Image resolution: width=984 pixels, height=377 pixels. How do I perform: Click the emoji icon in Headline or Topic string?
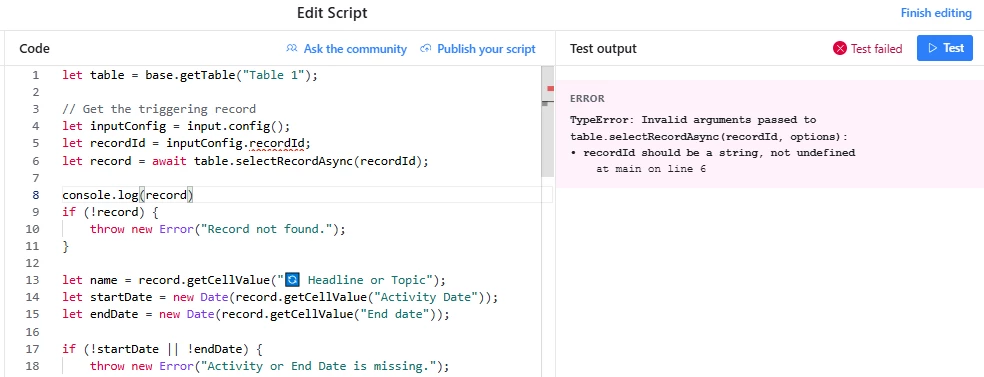292,280
